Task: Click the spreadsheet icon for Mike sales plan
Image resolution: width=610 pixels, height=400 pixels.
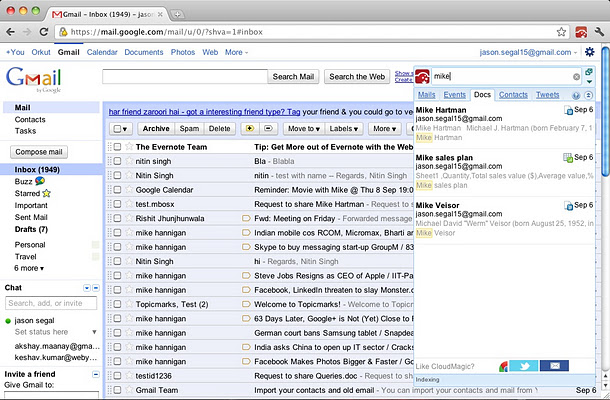Action: click(x=568, y=158)
